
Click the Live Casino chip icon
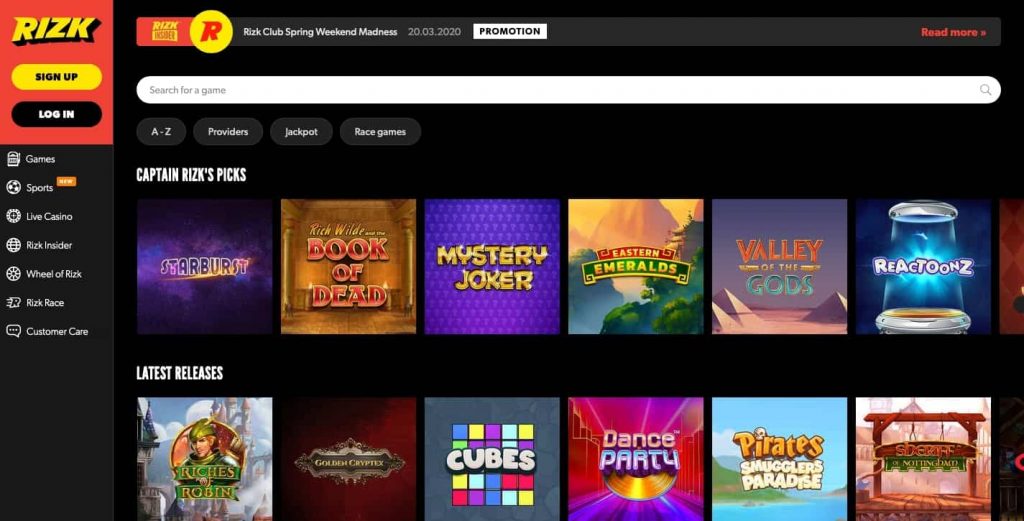coord(13,216)
